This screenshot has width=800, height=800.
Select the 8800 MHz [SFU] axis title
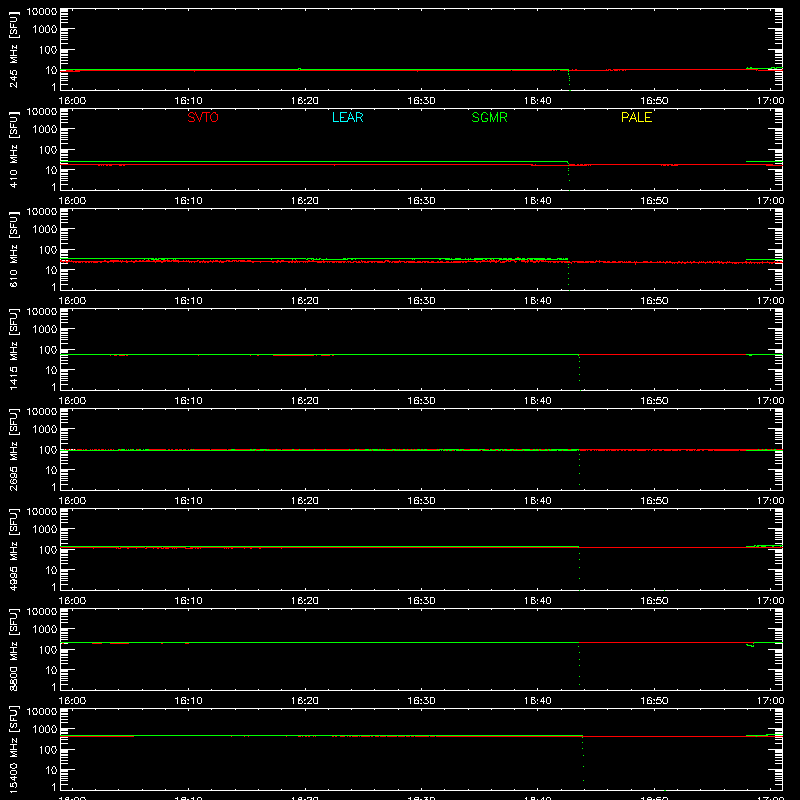13,649
